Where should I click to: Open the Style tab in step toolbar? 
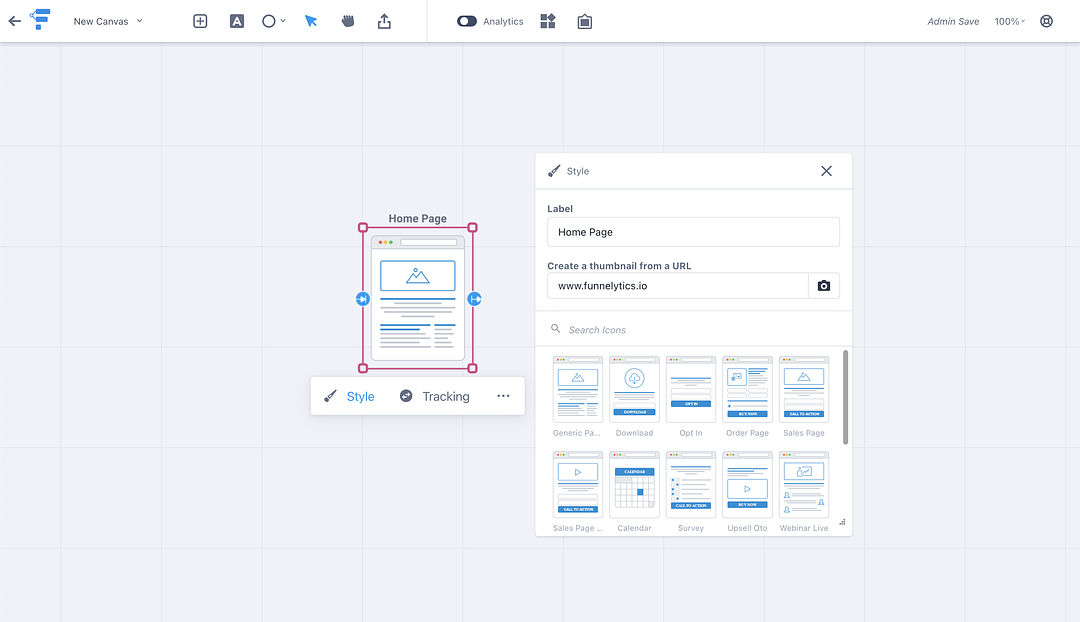[350, 396]
